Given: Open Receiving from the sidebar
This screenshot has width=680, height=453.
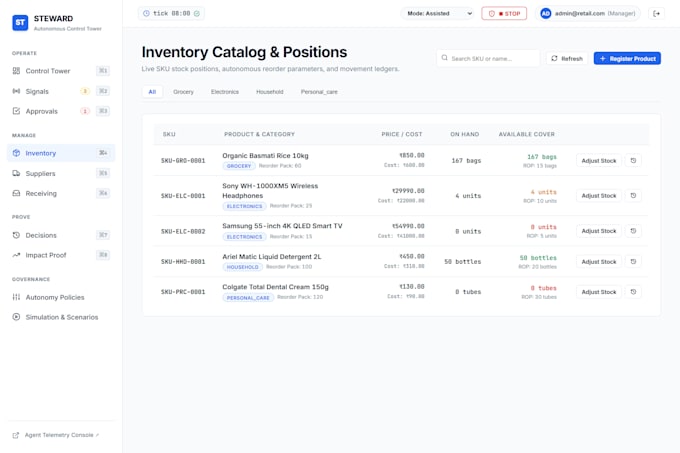Looking at the screenshot, I should pyautogui.click(x=61, y=193).
